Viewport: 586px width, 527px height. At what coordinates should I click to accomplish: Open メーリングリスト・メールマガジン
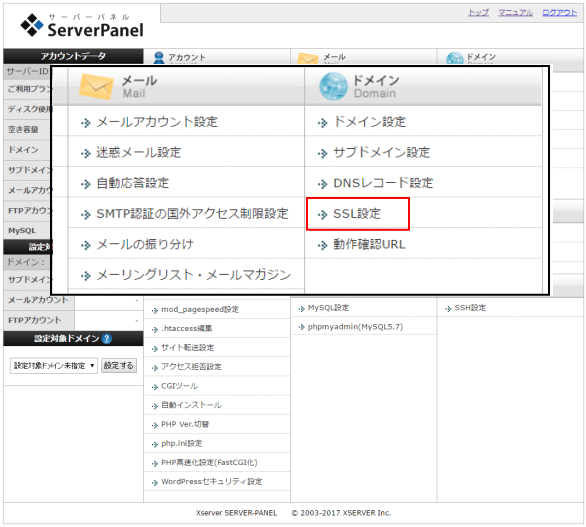point(194,275)
